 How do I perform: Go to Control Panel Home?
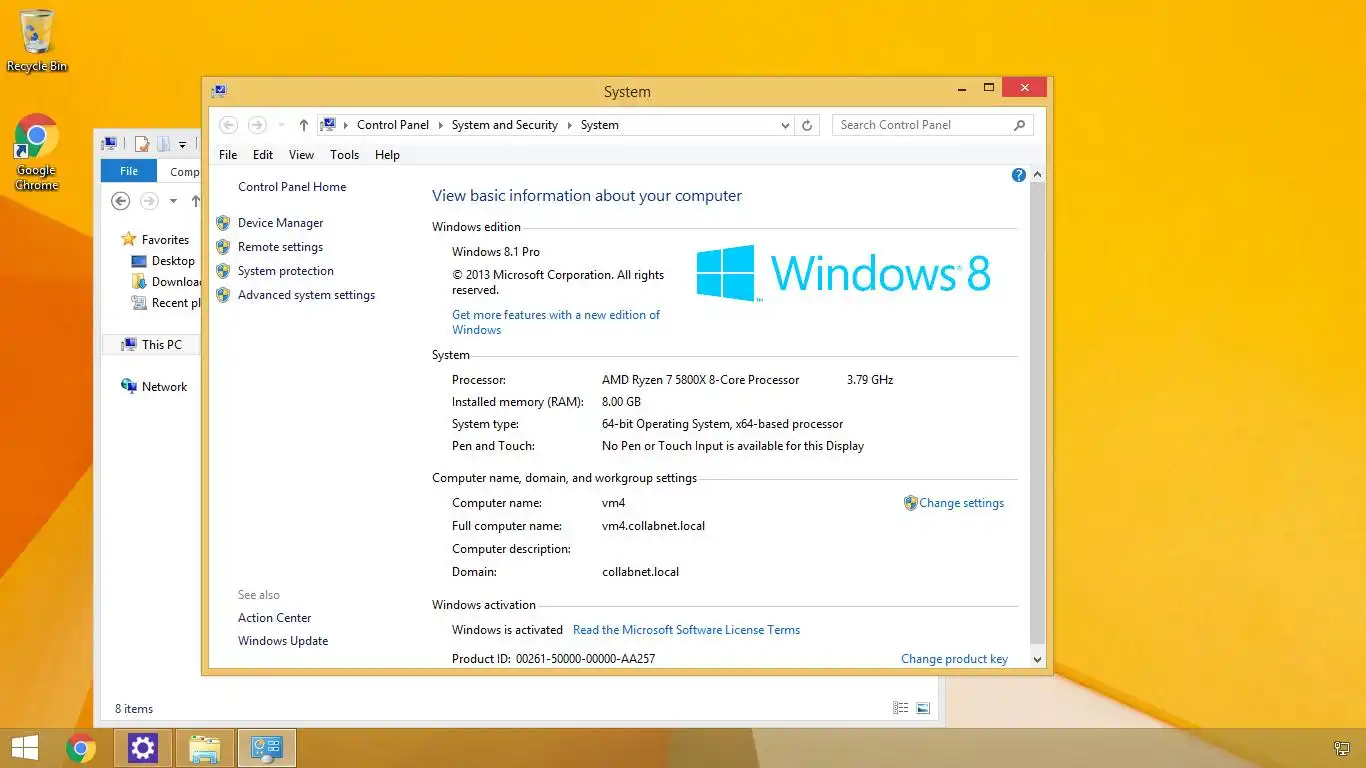coord(292,187)
